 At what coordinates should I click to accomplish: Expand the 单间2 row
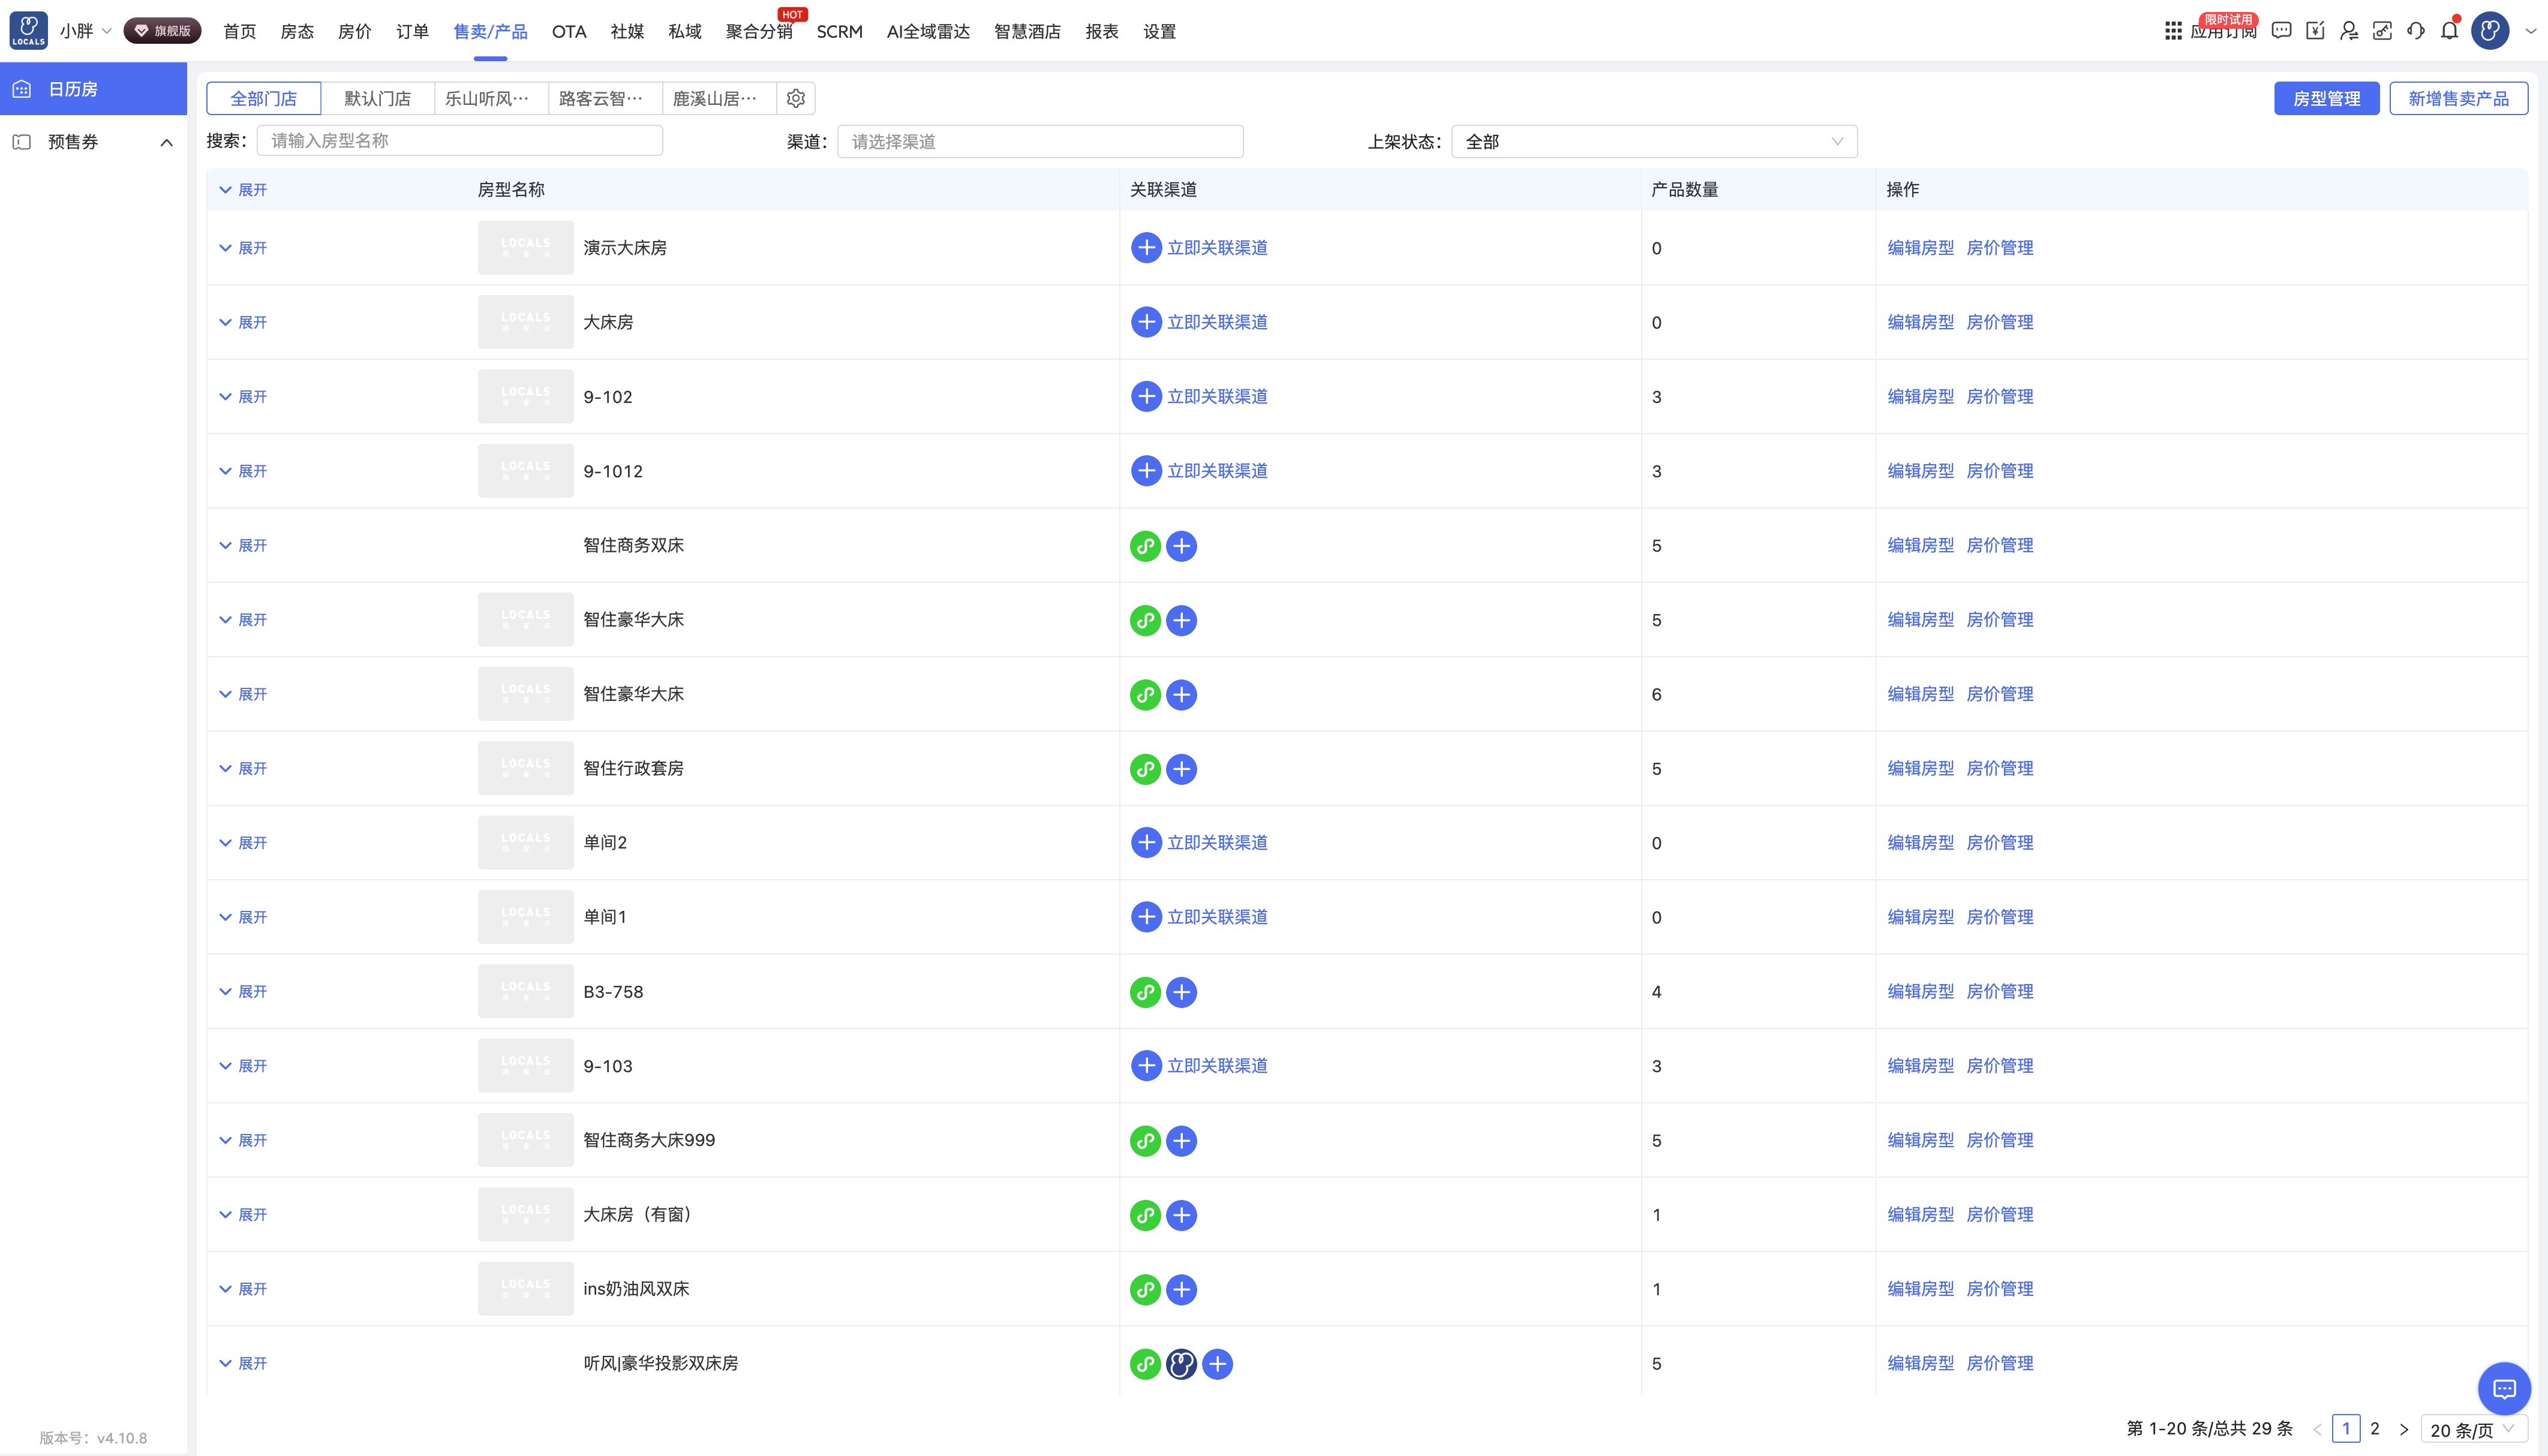click(243, 843)
